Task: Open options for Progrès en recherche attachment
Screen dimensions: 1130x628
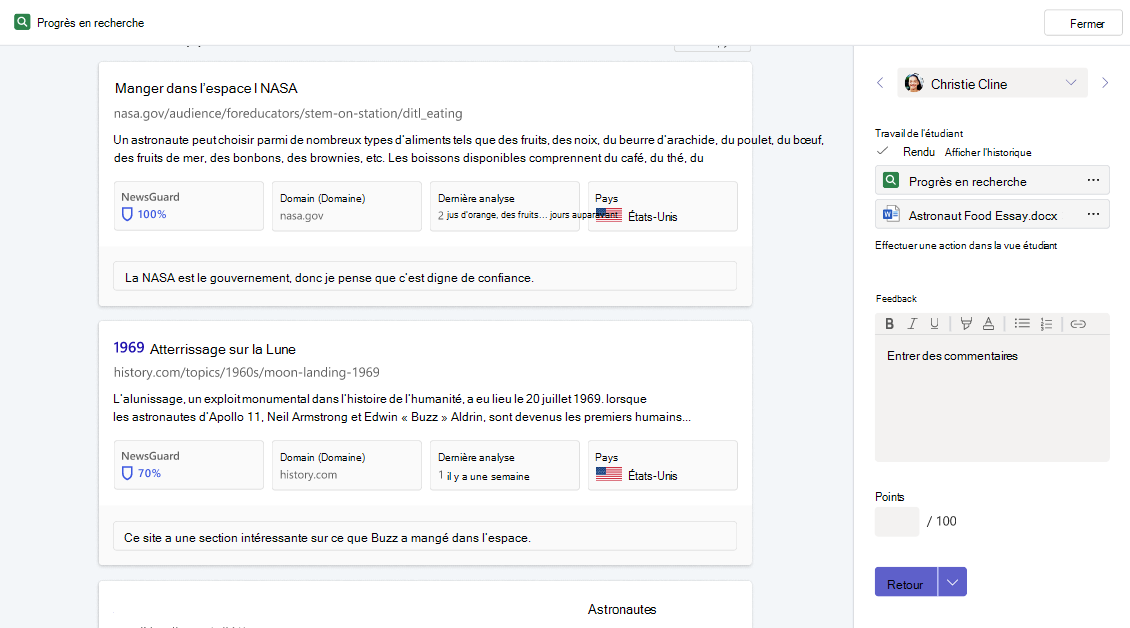Action: (x=1093, y=180)
